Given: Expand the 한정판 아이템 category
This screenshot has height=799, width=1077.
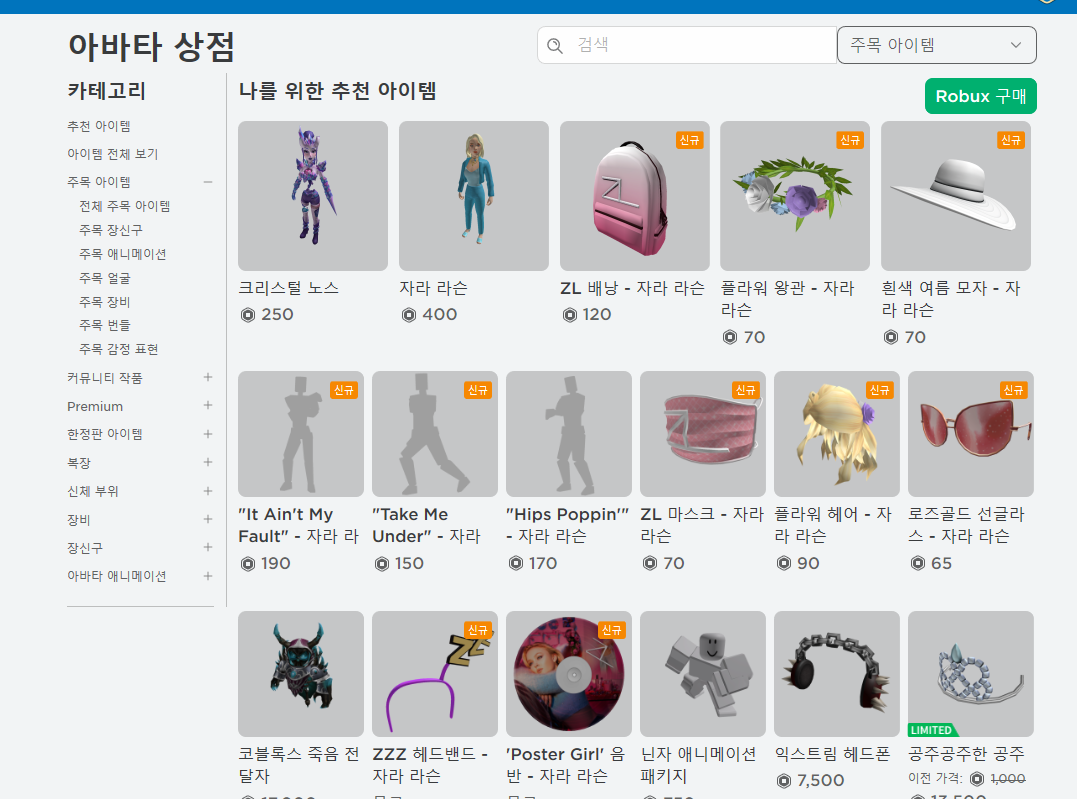Looking at the screenshot, I should 207,434.
